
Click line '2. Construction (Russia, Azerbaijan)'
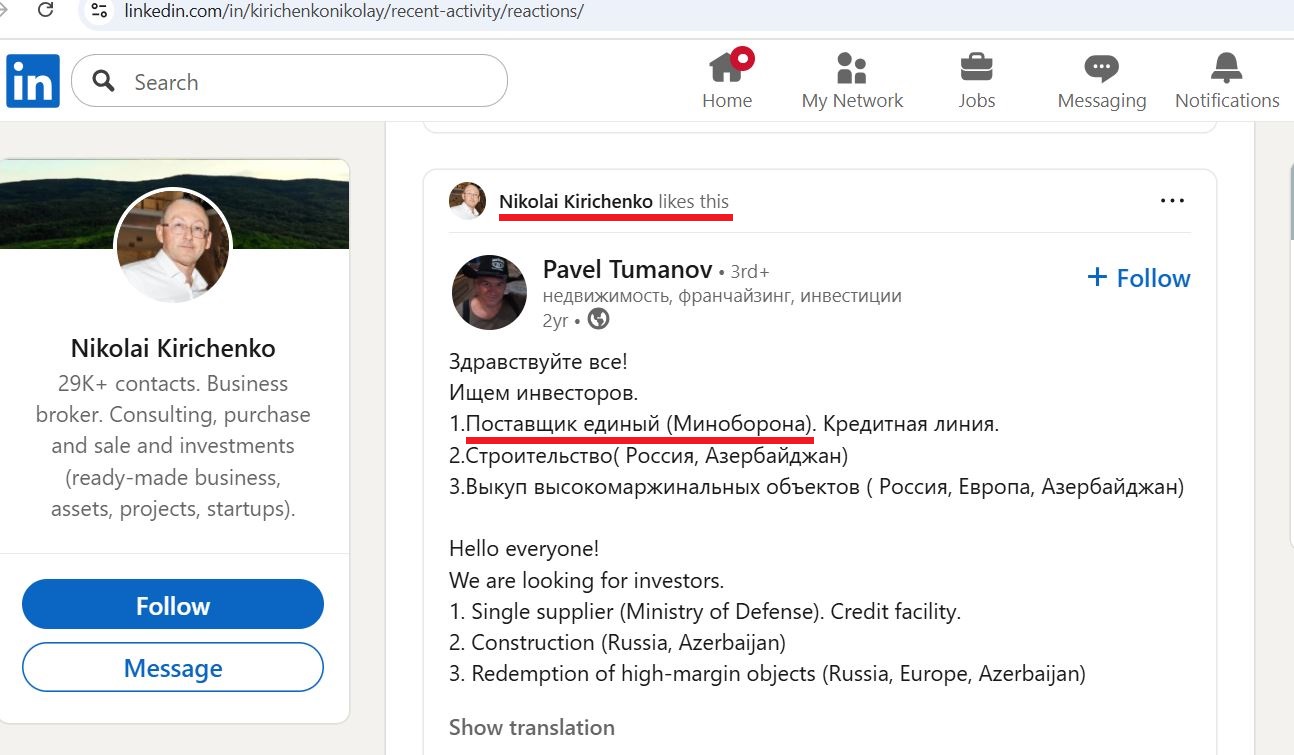[617, 642]
